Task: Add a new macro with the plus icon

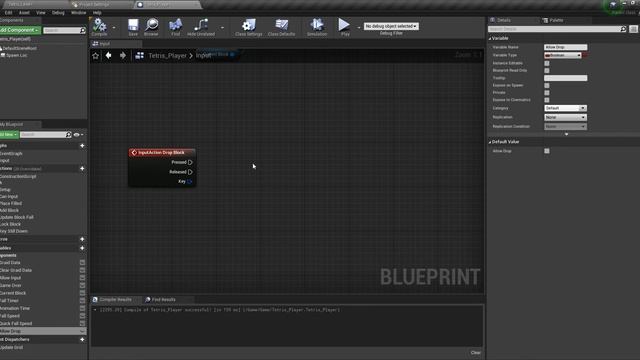Action: click(x=82, y=239)
